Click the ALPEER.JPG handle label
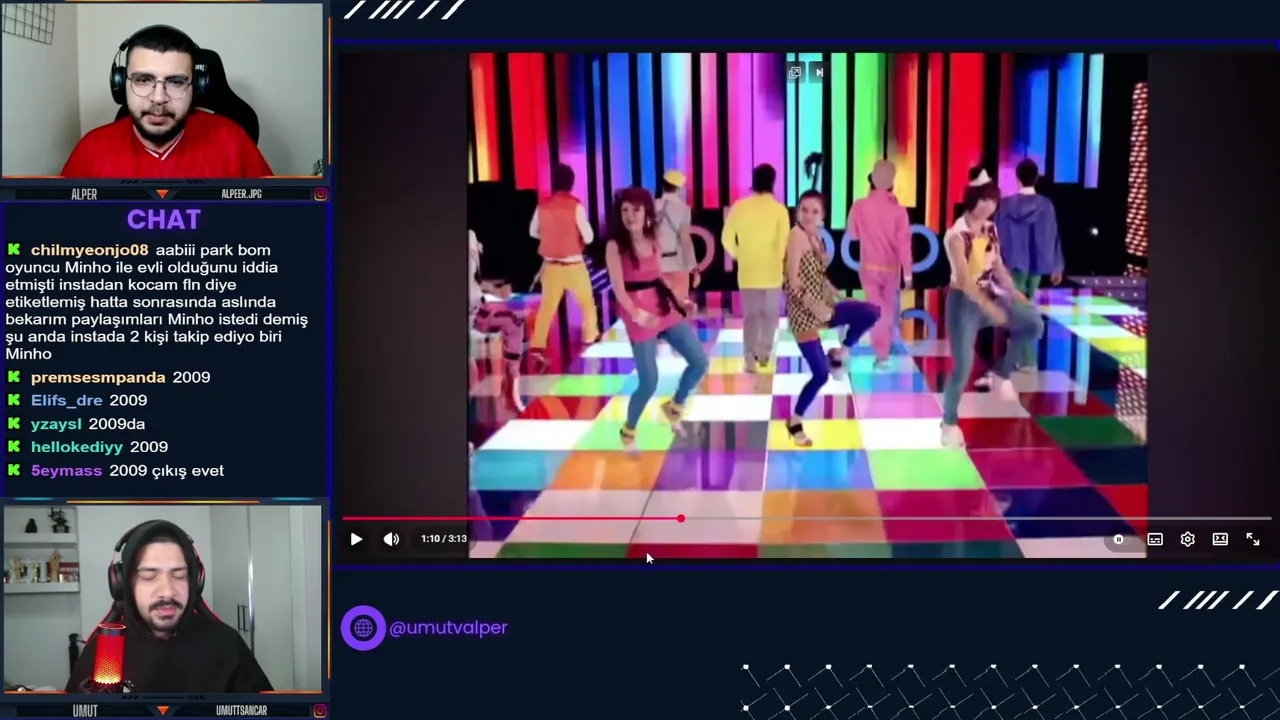Image resolution: width=1280 pixels, height=720 pixels. [241, 194]
